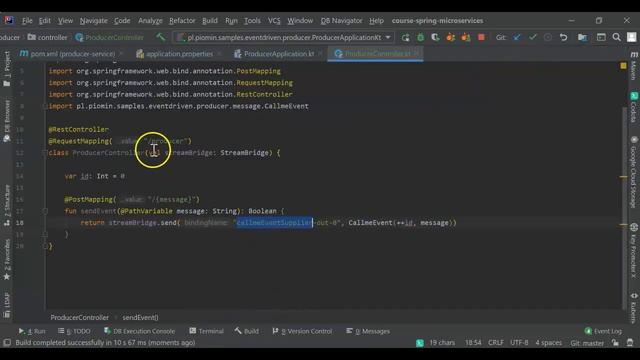This screenshot has height=360, width=640.
Task: Click the sendEvent() breadcrumb below the editor
Action: [x=140, y=318]
